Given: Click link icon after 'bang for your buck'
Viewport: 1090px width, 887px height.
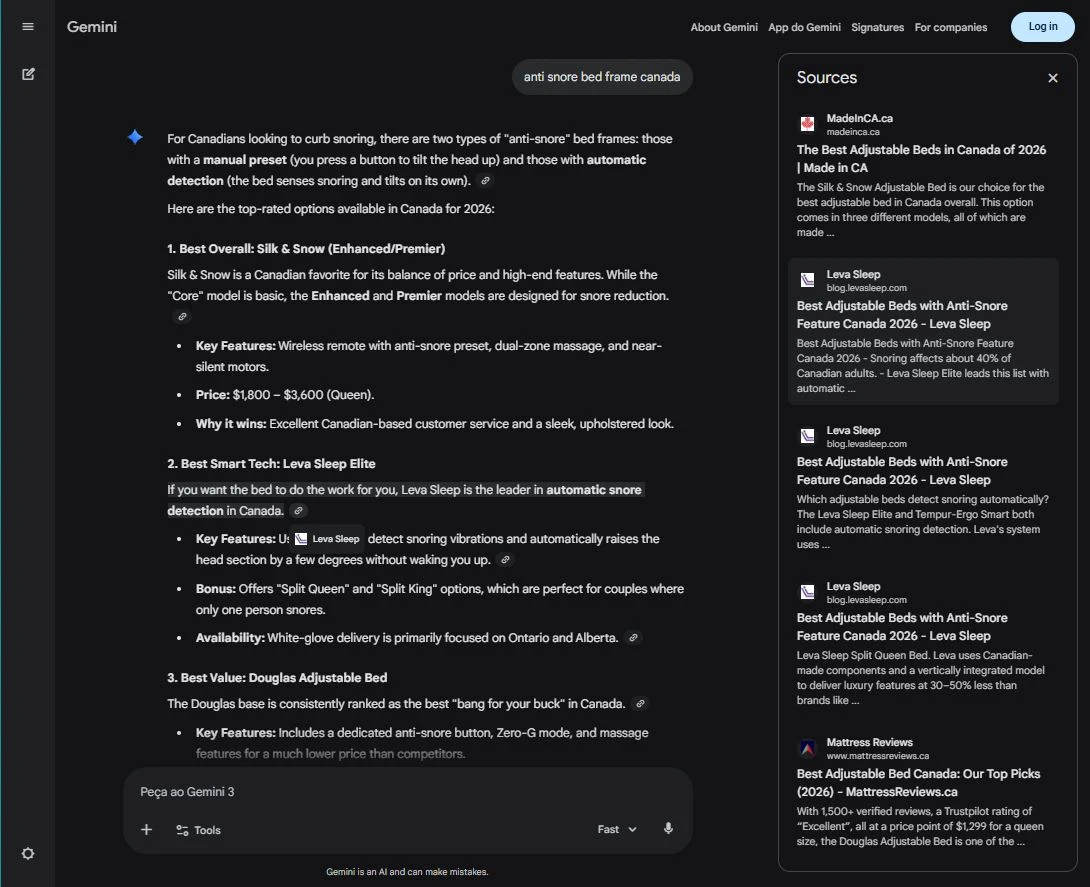Looking at the screenshot, I should pyautogui.click(x=640, y=703).
